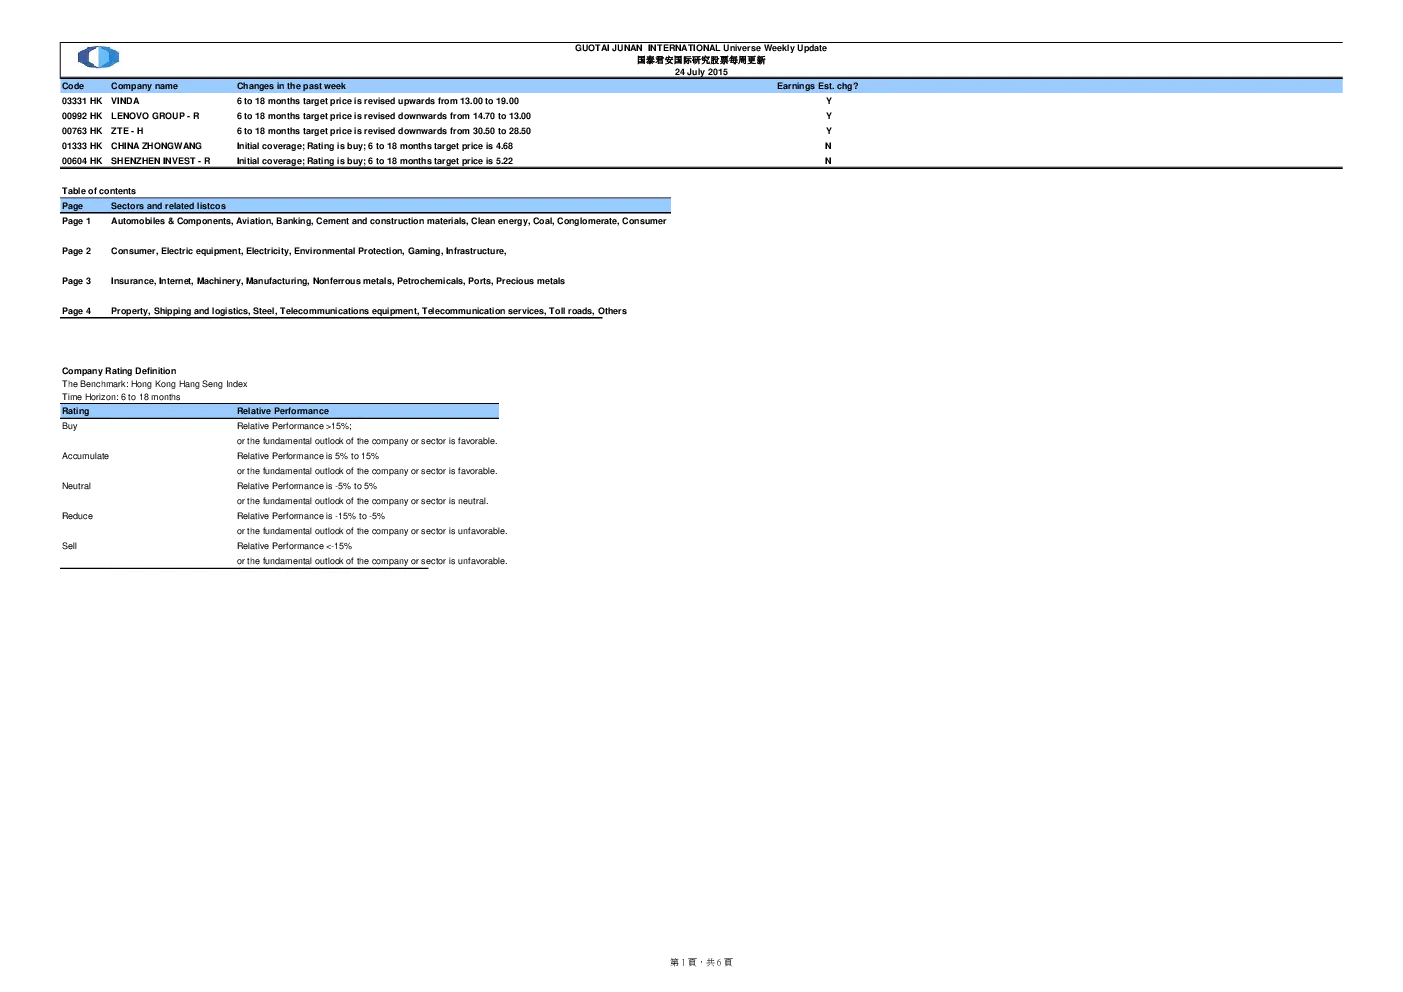The image size is (1403, 992).
Task: Click the 'Y' earnings flag for ZTE
Action: click(828, 131)
